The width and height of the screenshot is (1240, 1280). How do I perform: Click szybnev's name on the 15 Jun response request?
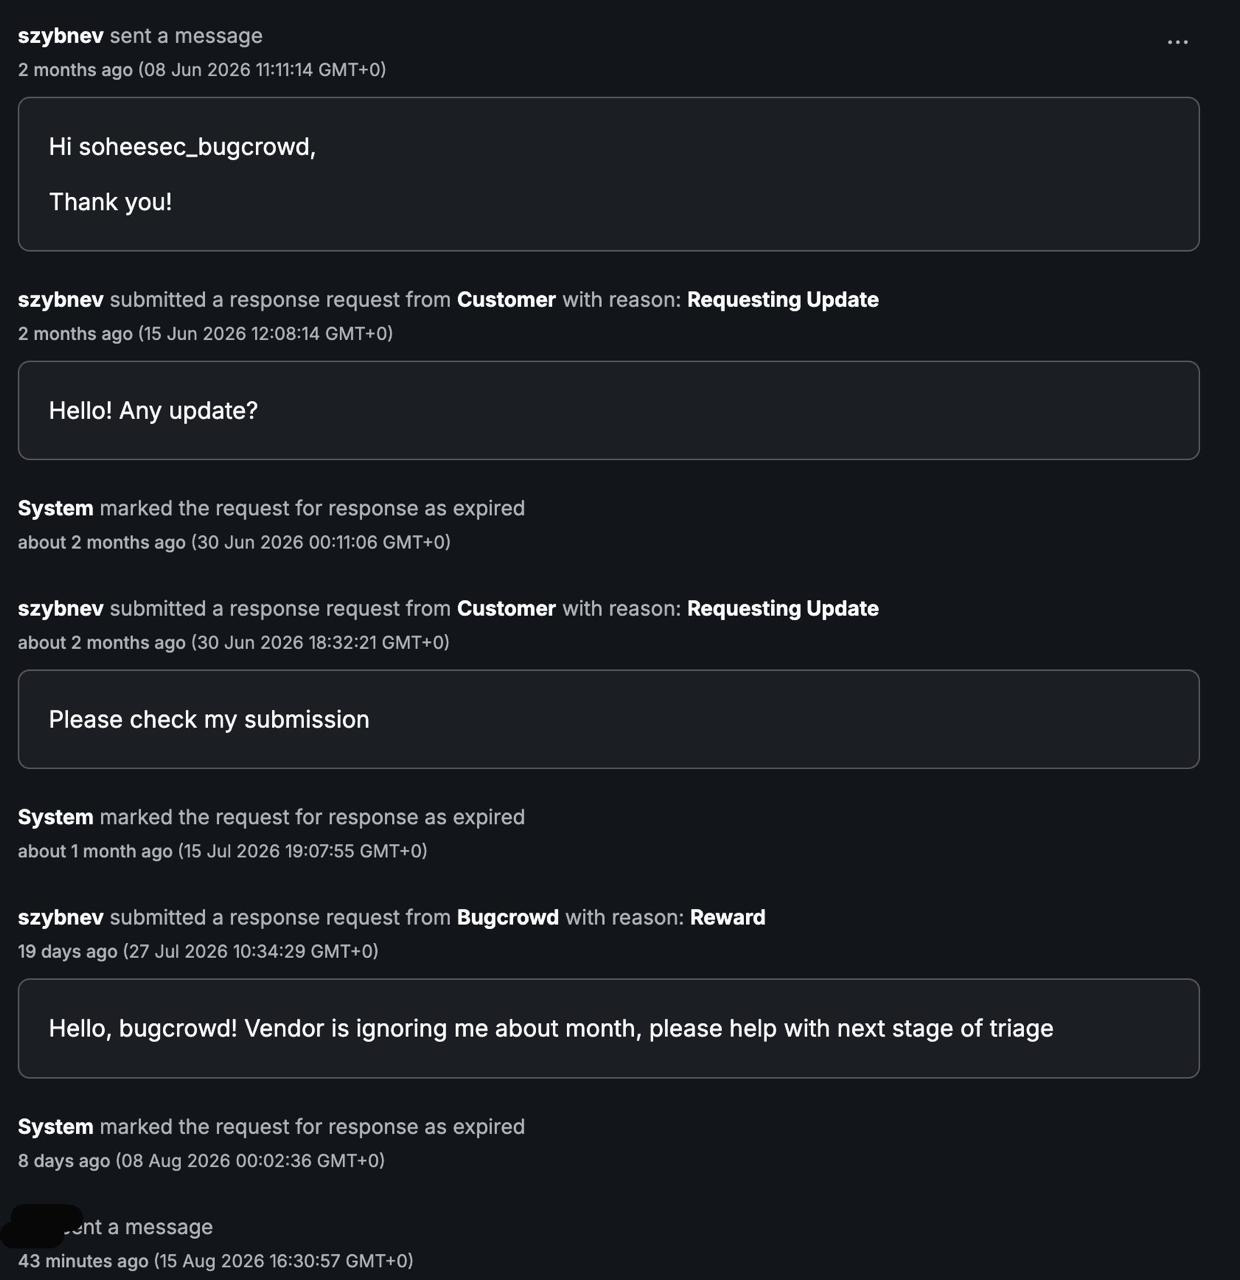click(x=60, y=299)
